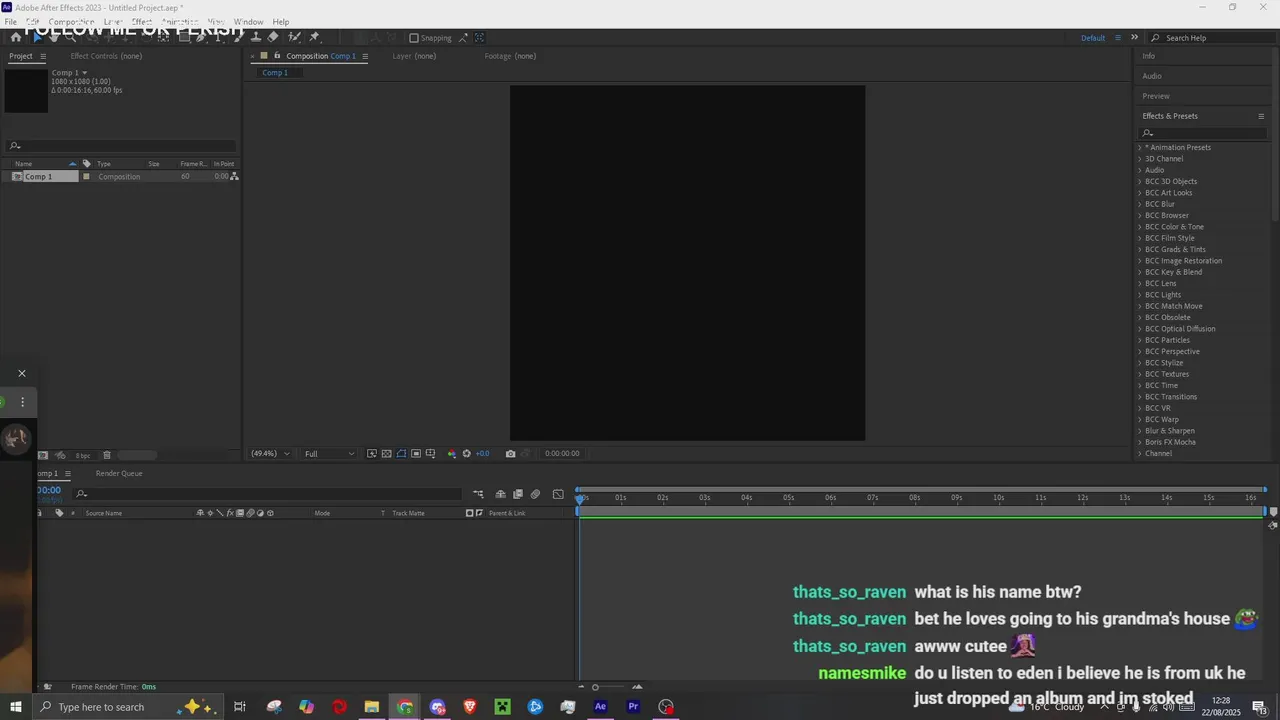The width and height of the screenshot is (1280, 720).
Task: Open the File menu
Action: [x=10, y=21]
